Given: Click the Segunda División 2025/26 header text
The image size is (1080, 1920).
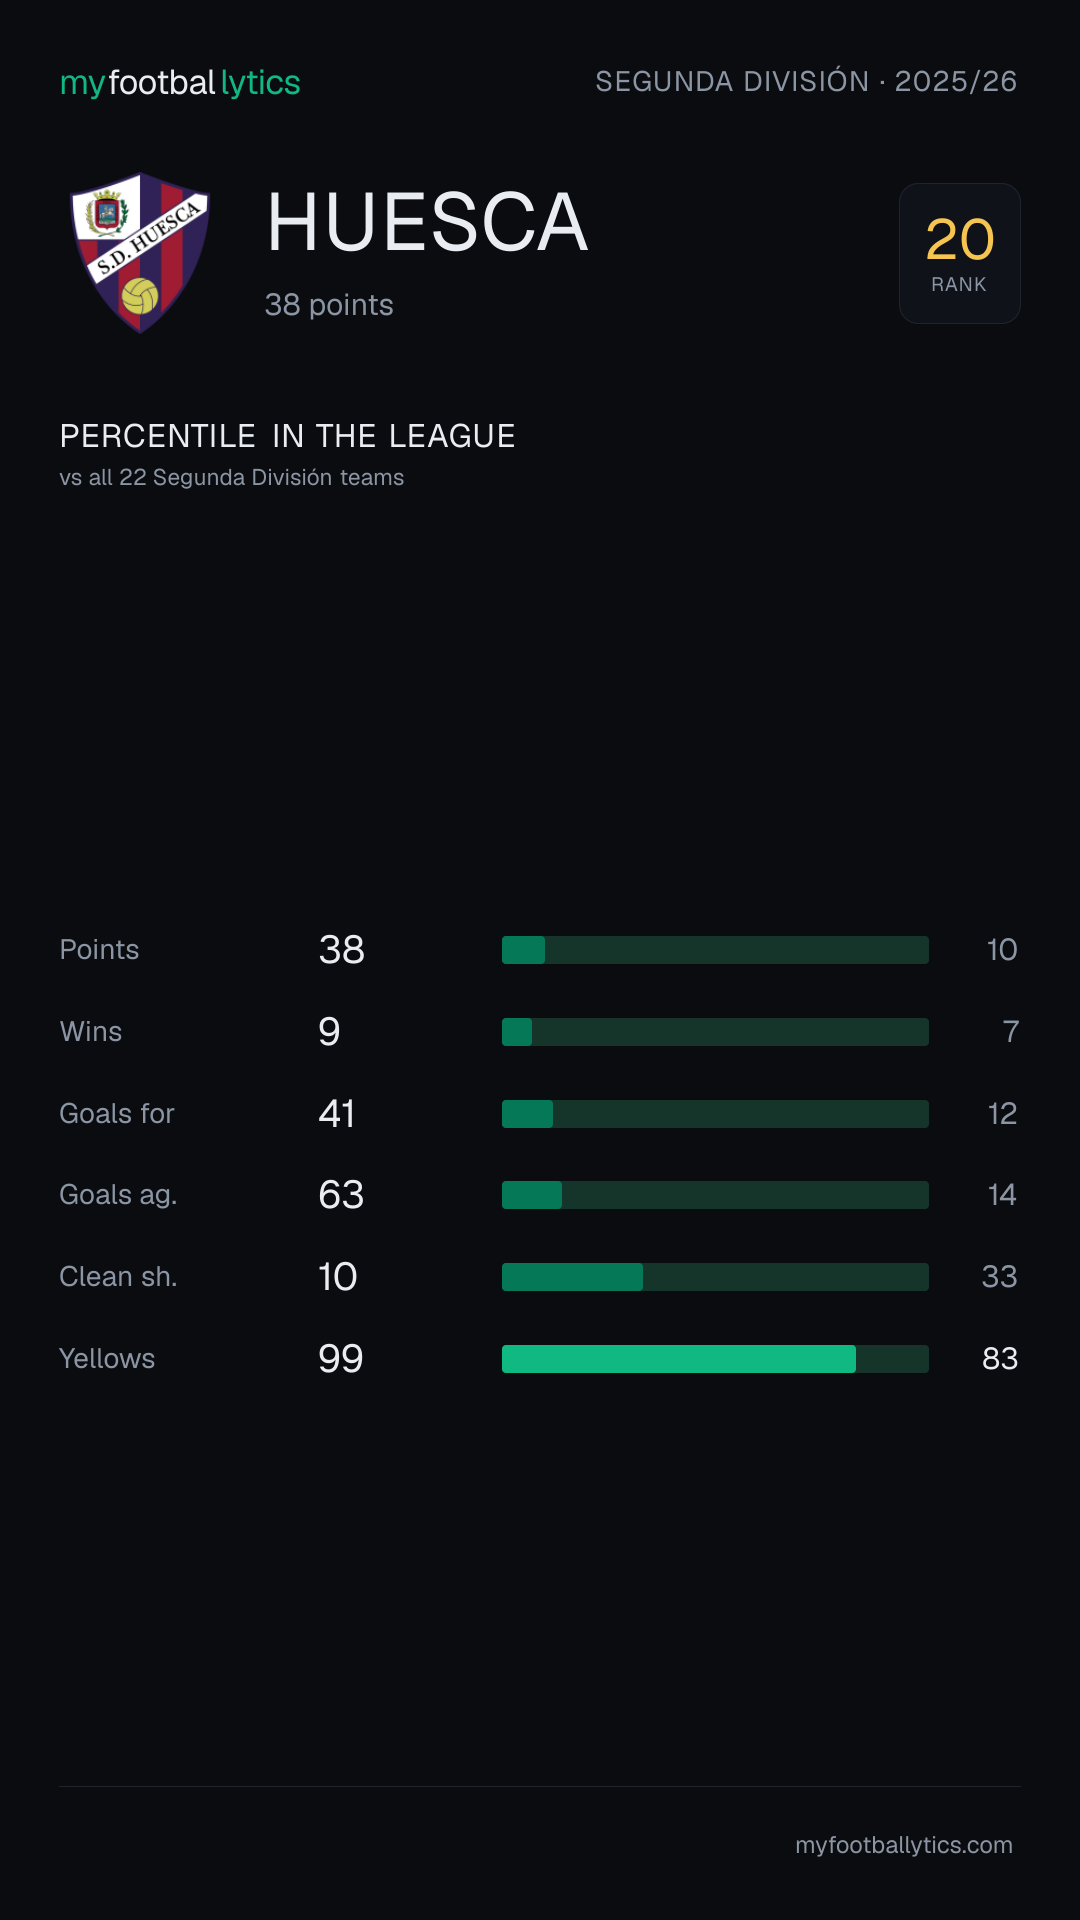Looking at the screenshot, I should (x=806, y=82).
